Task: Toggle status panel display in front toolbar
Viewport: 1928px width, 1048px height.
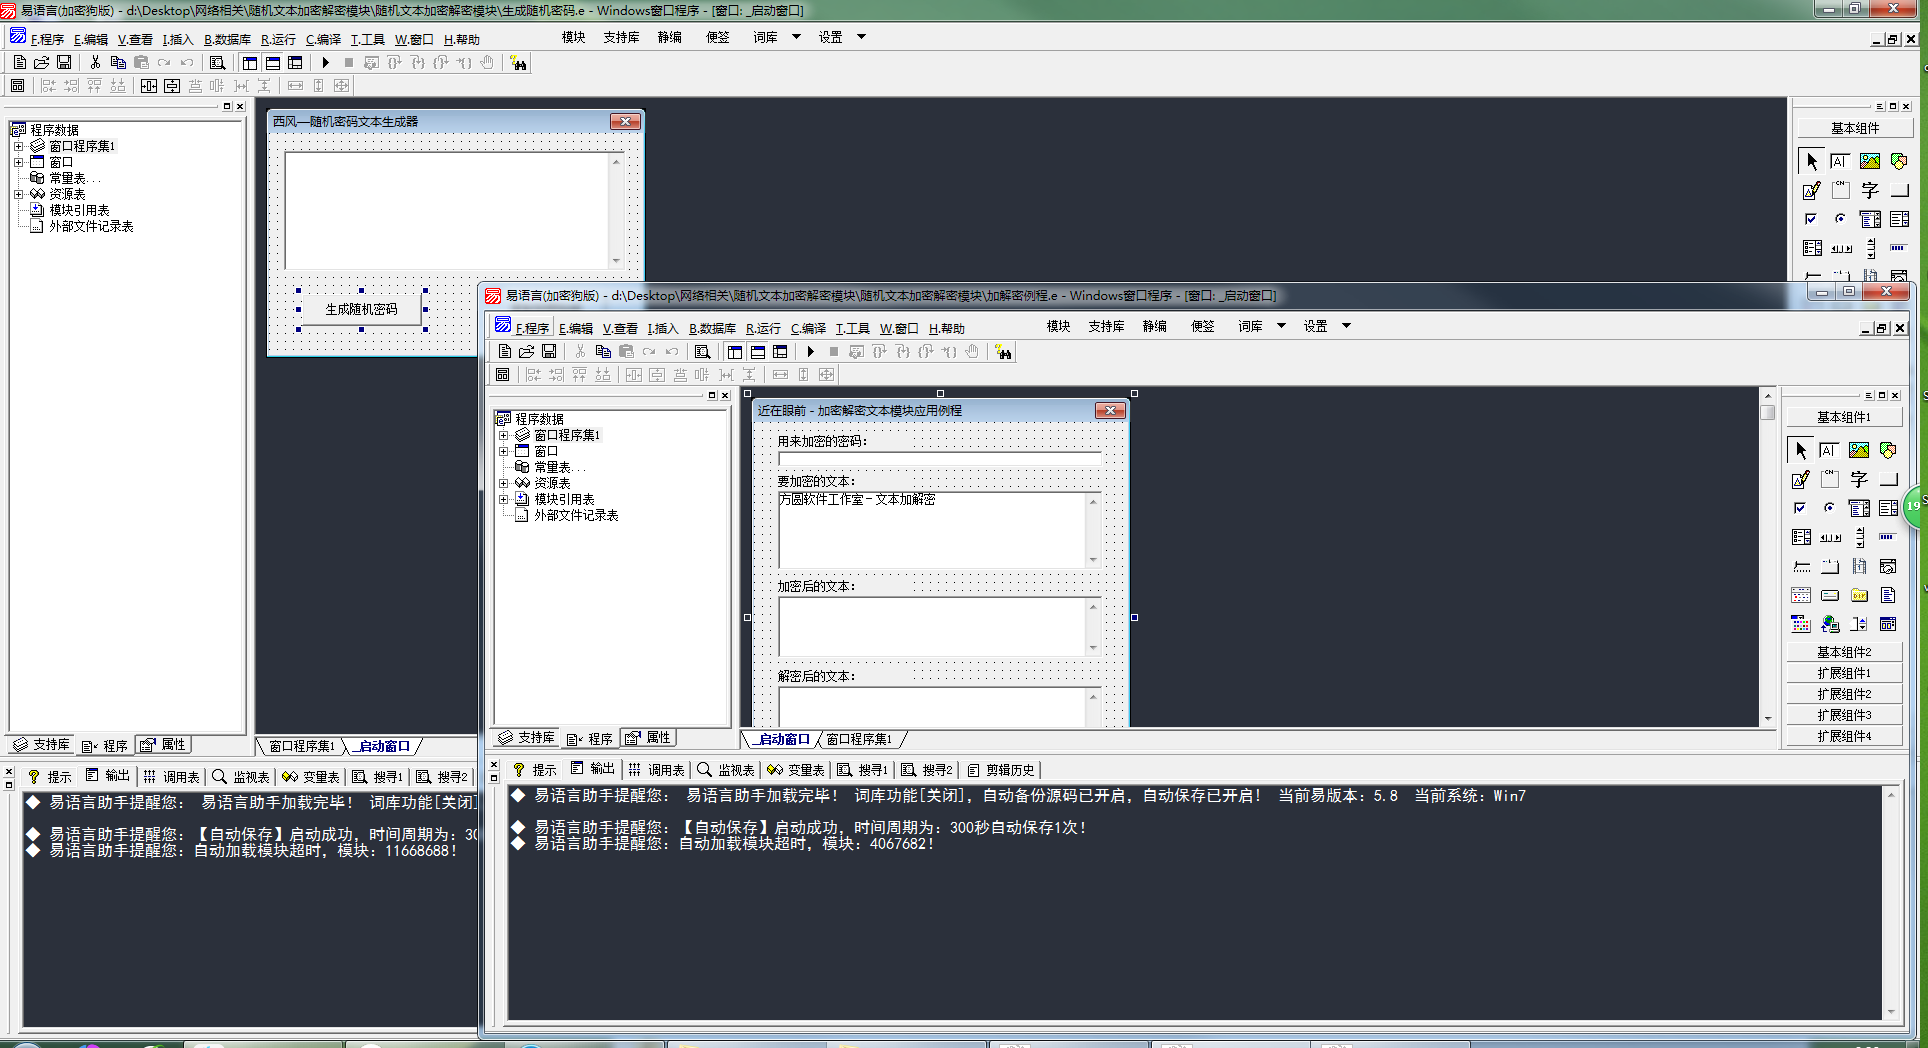Action: click(x=758, y=351)
